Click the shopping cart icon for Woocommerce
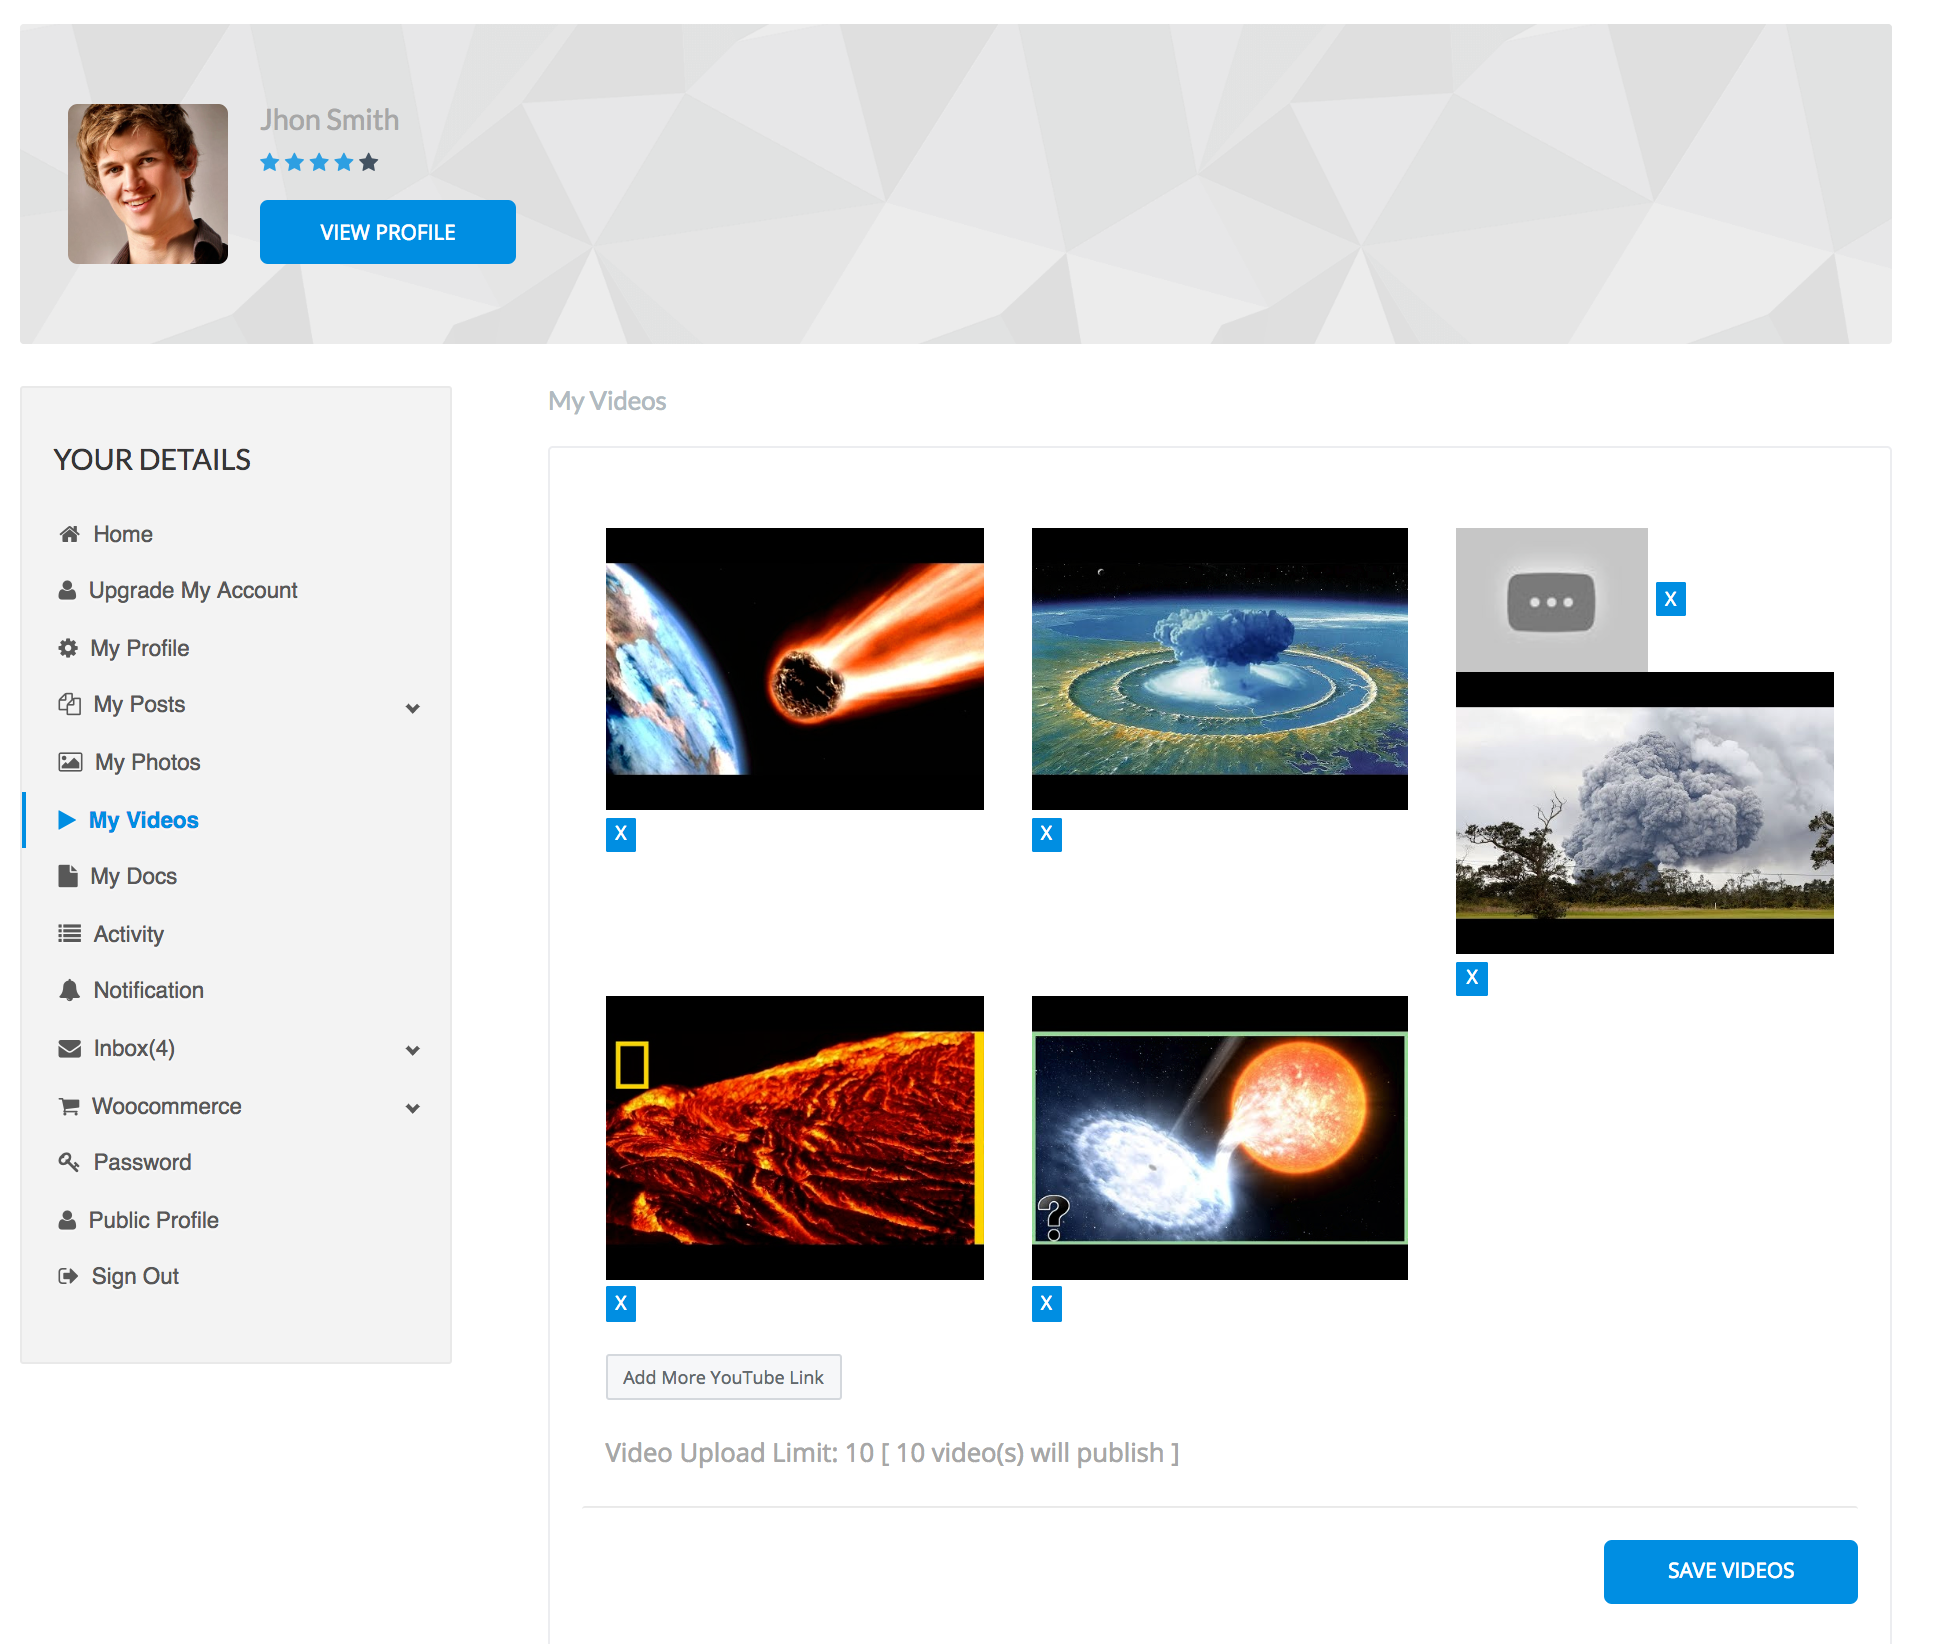Viewport: 1952px width, 1644px height. click(69, 1106)
